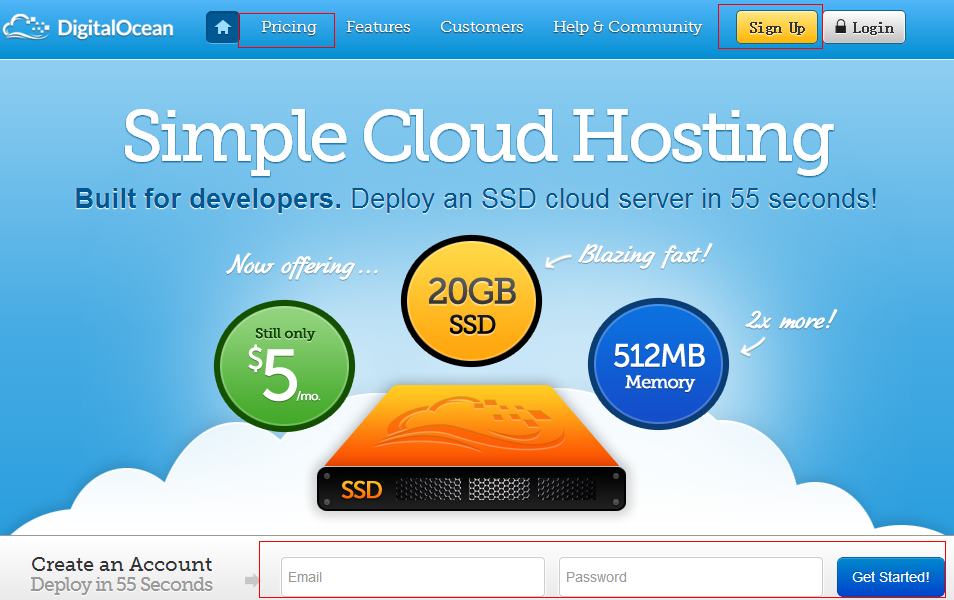
Task: Go to the Features menu item
Action: [x=378, y=27]
